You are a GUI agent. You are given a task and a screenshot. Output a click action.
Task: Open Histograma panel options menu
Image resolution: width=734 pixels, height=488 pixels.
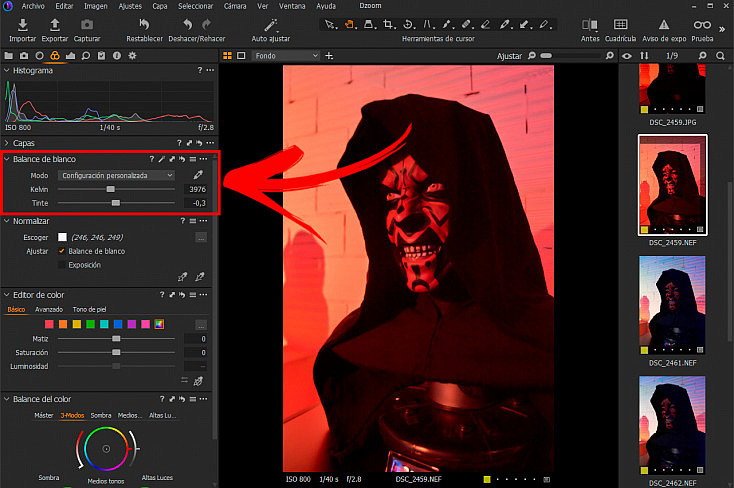[x=211, y=70]
